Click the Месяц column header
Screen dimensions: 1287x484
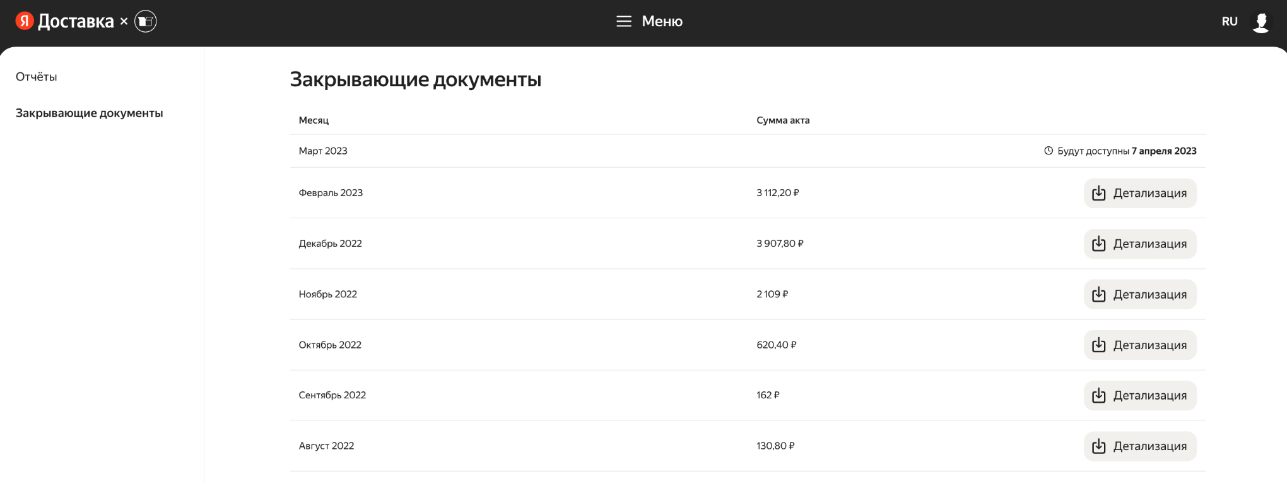pos(314,120)
